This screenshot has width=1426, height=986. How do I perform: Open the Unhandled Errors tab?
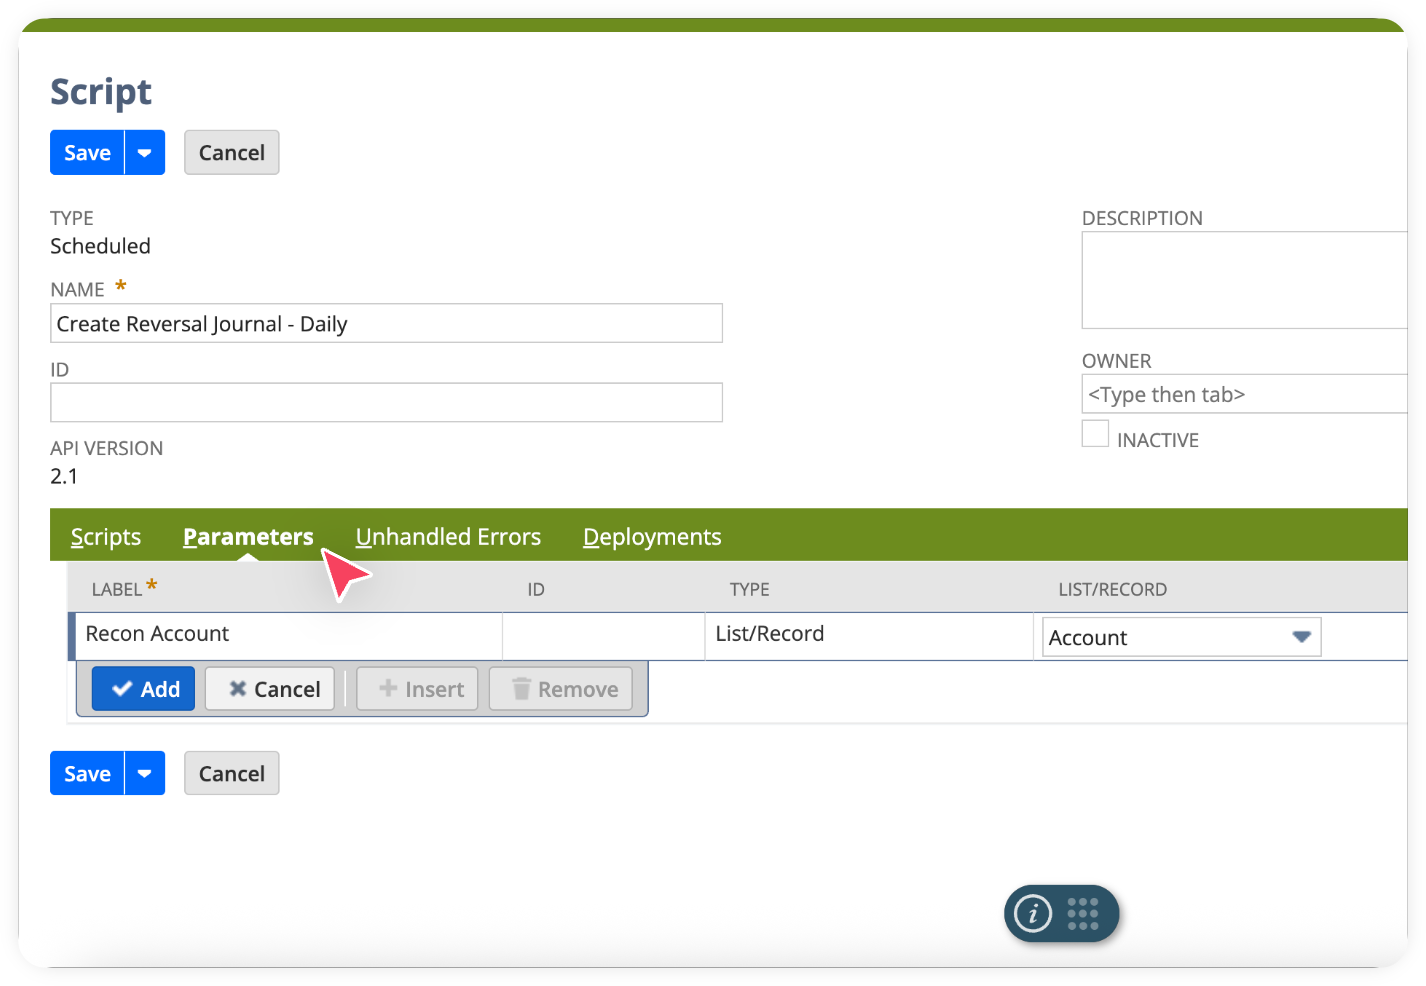(x=448, y=536)
